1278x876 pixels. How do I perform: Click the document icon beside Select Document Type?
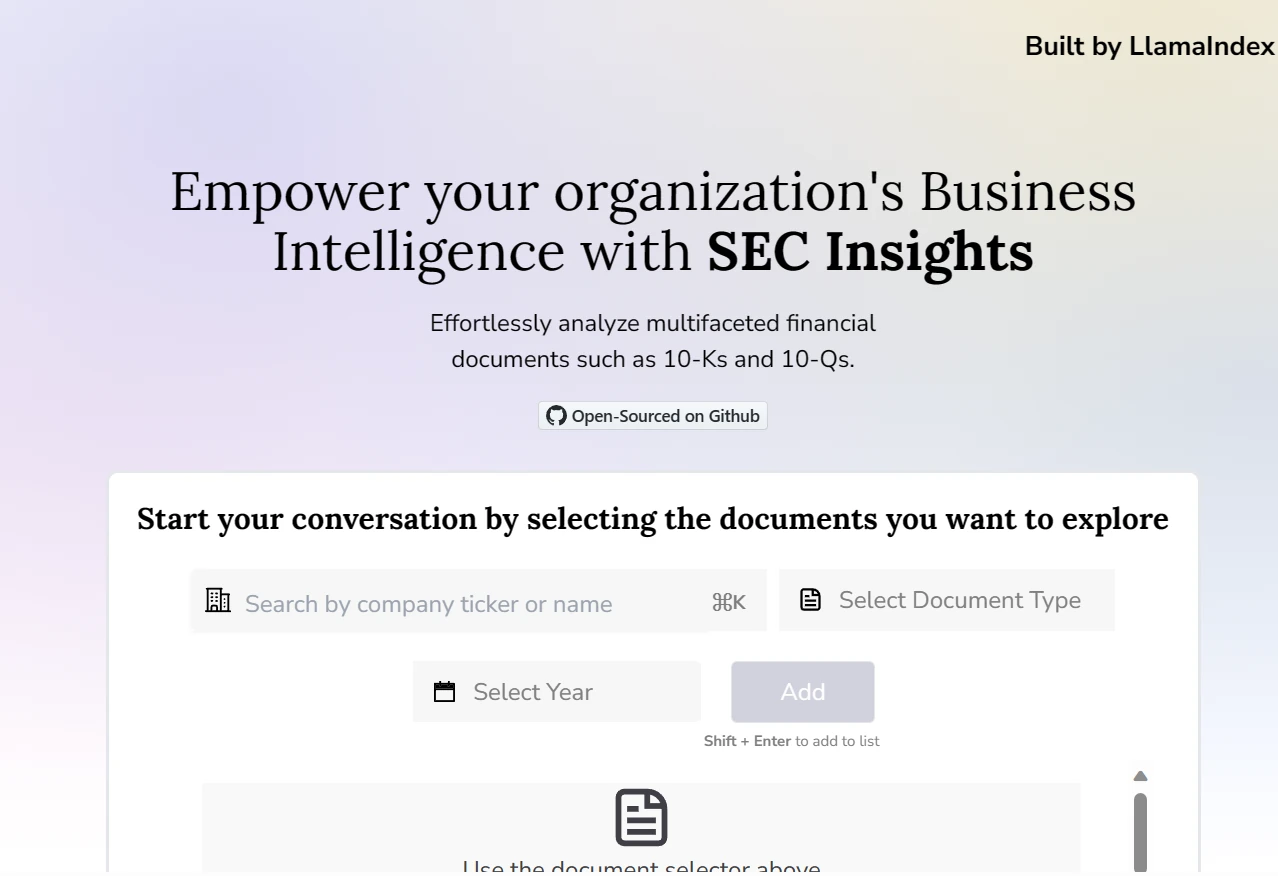(810, 600)
